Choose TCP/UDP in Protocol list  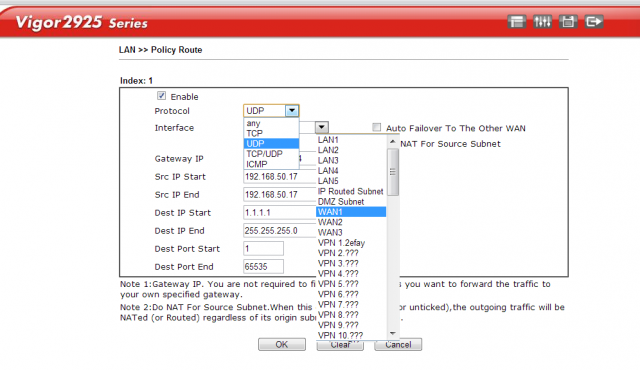(271, 154)
